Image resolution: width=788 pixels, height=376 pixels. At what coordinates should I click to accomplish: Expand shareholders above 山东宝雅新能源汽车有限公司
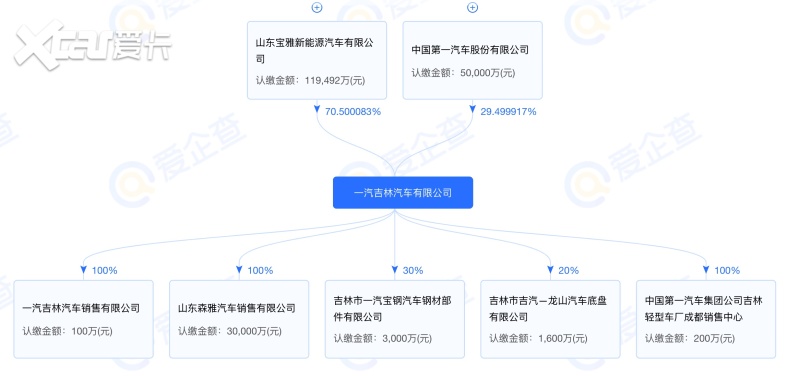point(317,8)
